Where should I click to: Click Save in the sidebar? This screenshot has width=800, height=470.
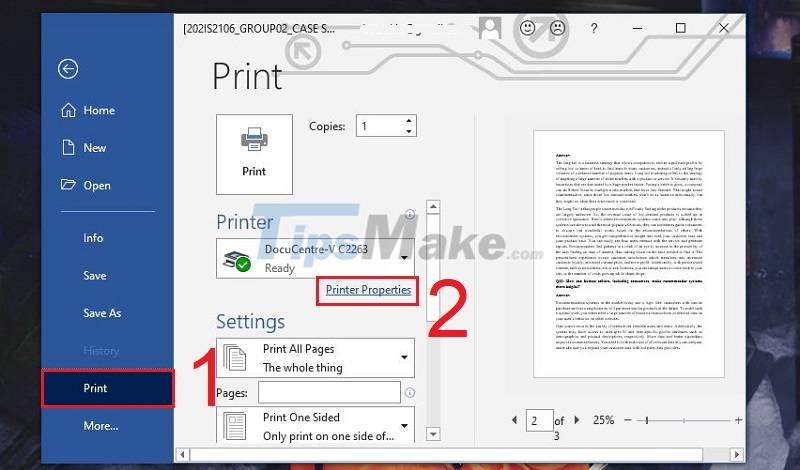(95, 276)
